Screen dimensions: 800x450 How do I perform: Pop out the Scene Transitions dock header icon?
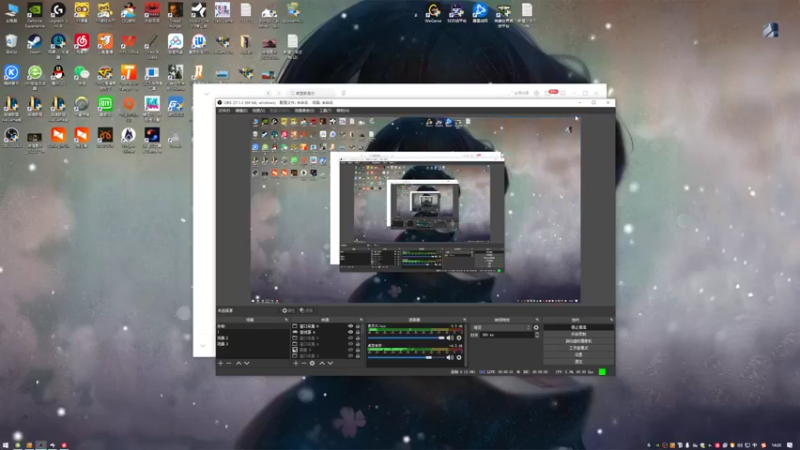click(x=537, y=320)
